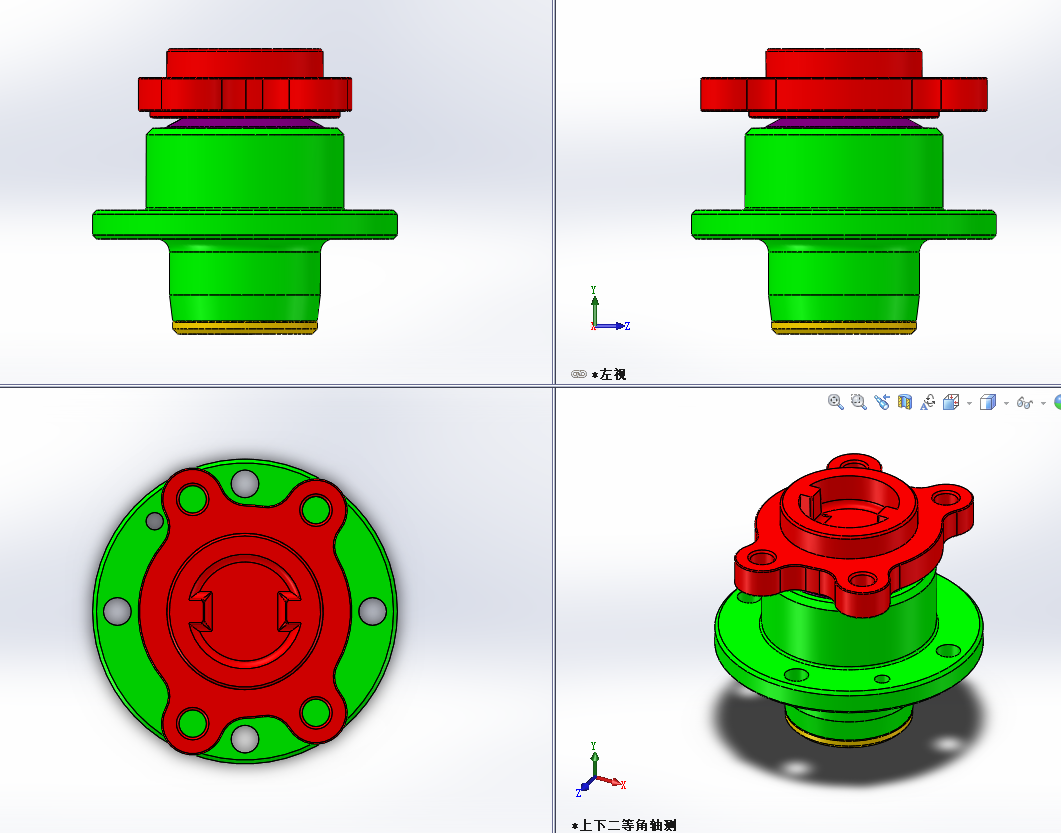Viewport: 1061px width, 833px height.
Task: Click the Edit Appearance sphere icon
Action: click(1058, 403)
